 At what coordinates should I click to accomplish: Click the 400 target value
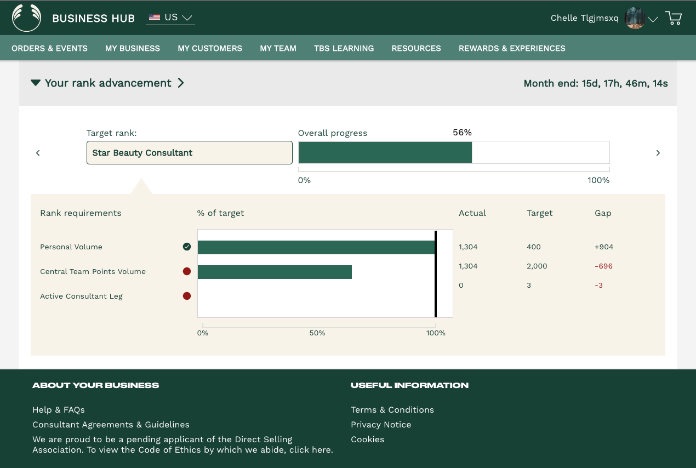click(x=534, y=247)
